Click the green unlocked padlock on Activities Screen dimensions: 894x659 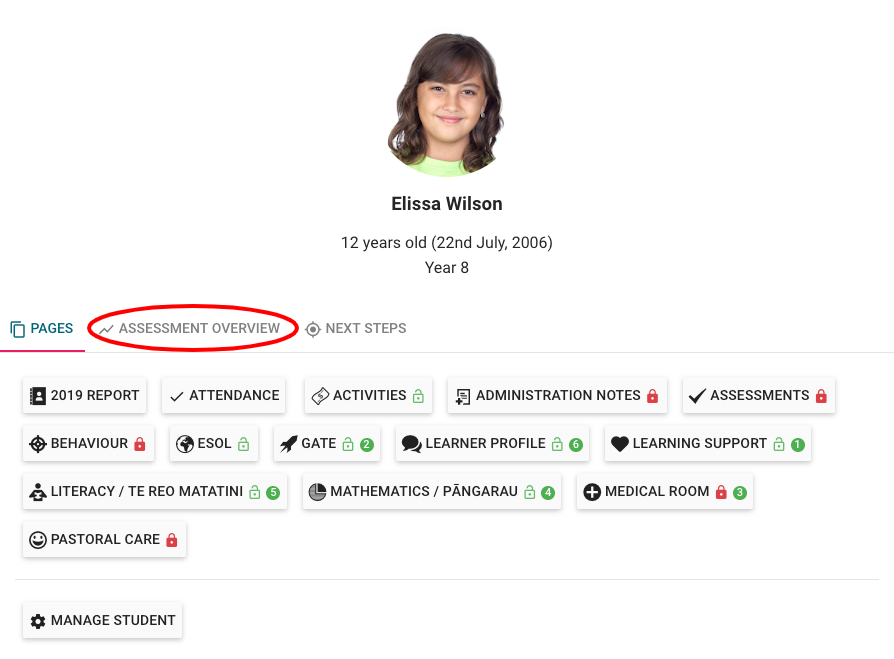(418, 396)
